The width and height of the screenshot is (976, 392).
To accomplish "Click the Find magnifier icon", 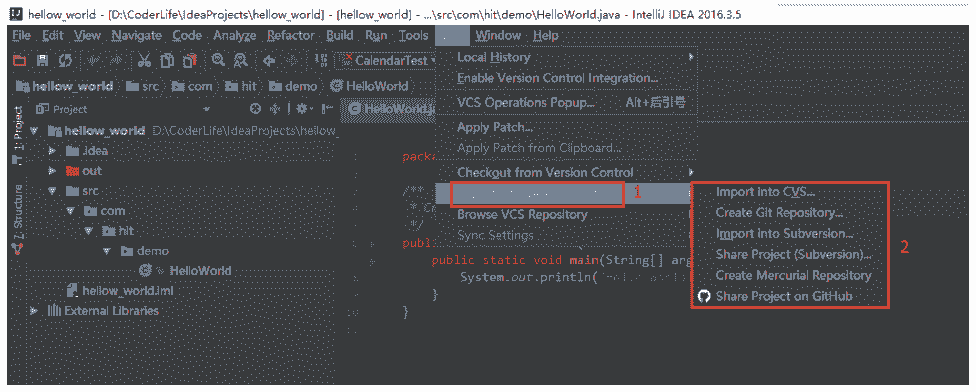I will (218, 60).
